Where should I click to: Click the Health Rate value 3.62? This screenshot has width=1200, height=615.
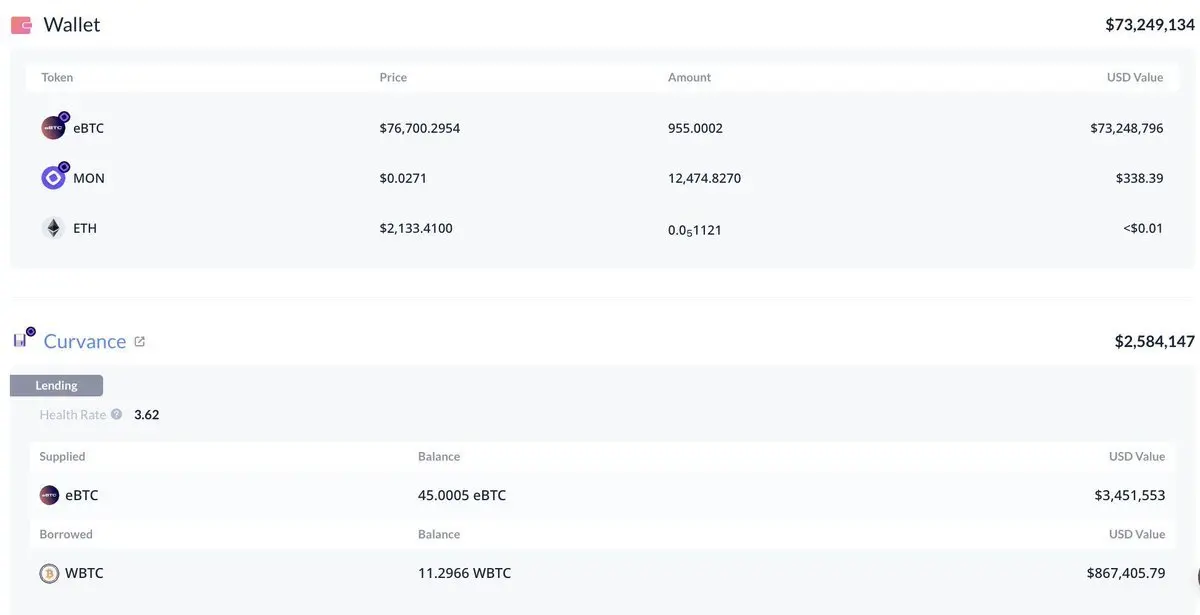click(x=146, y=414)
